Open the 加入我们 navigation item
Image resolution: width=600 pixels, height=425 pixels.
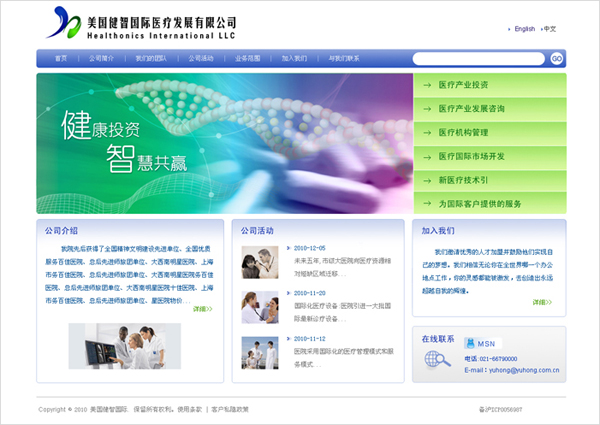[x=294, y=59]
